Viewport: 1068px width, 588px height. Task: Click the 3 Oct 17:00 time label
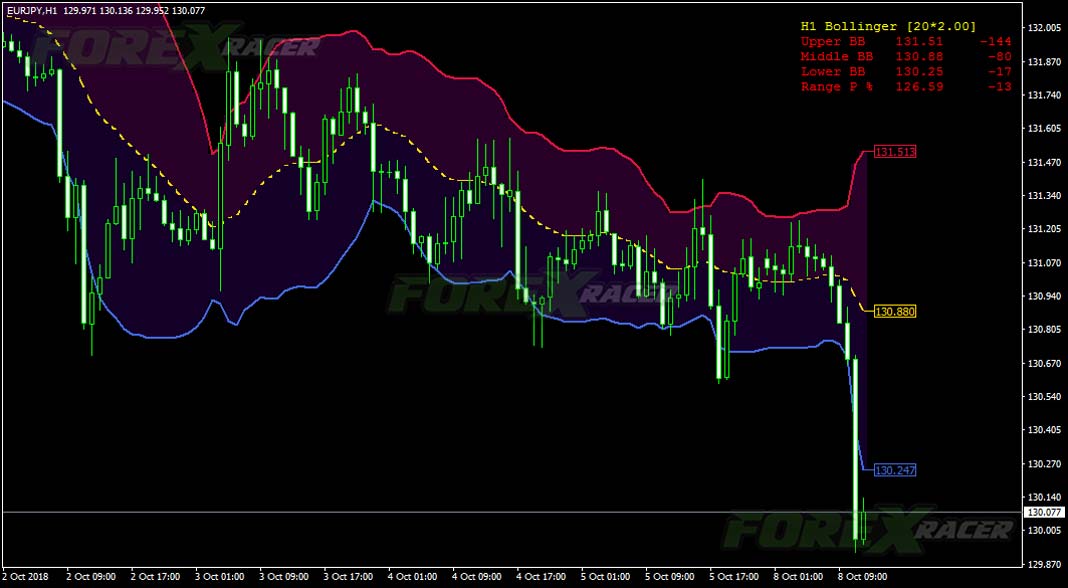pyautogui.click(x=348, y=576)
